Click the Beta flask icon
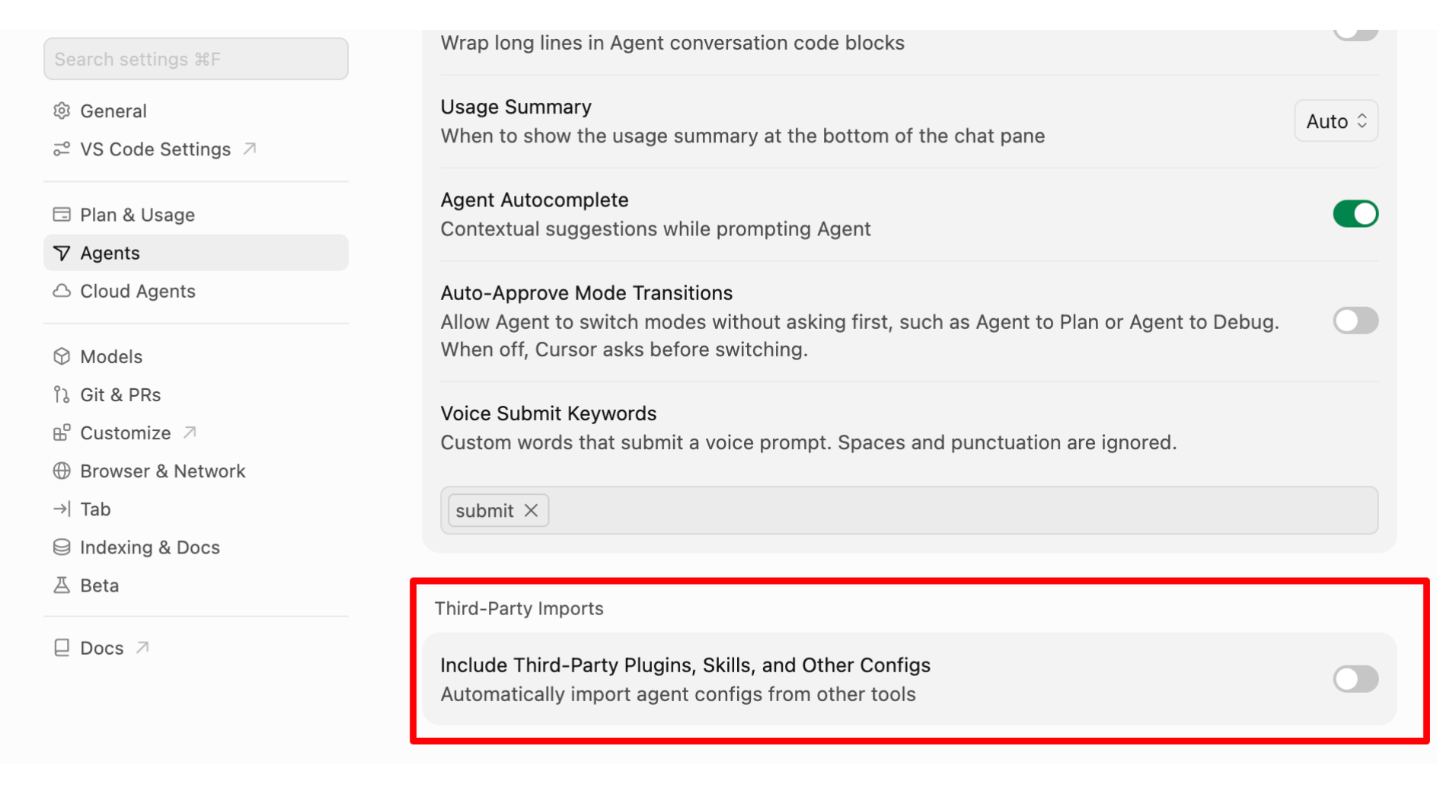The width and height of the screenshot is (1438, 800). point(62,585)
